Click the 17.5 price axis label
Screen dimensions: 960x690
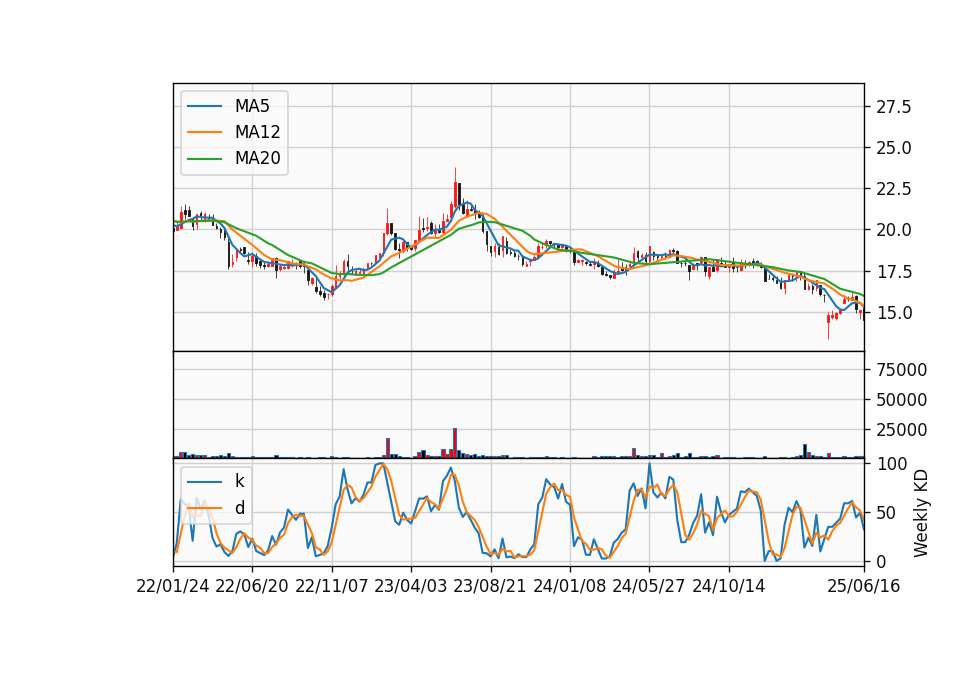[893, 272]
